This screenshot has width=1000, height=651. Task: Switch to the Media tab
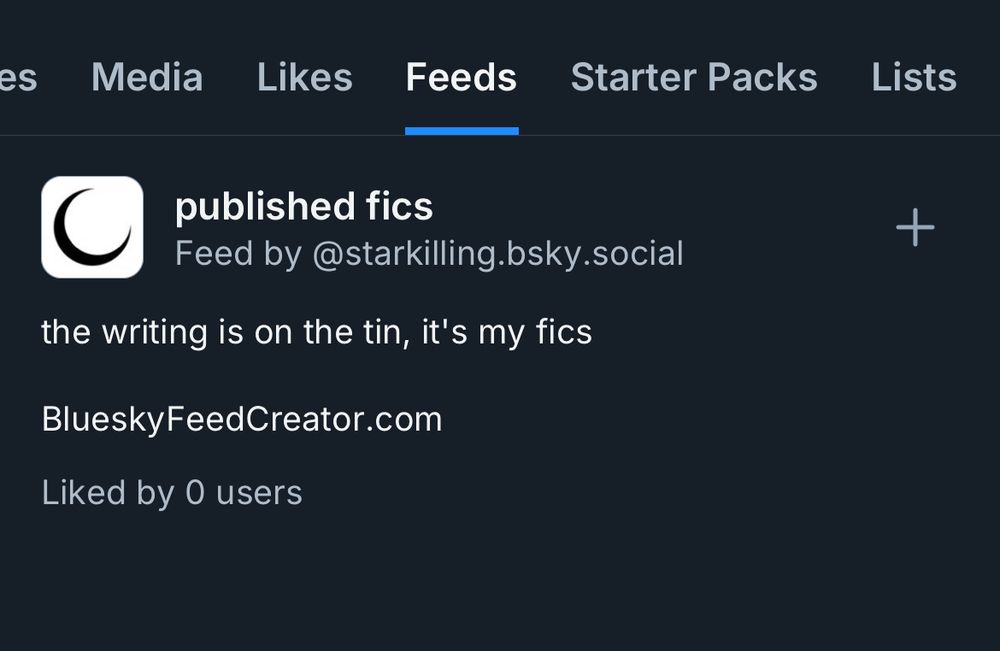pyautogui.click(x=147, y=77)
